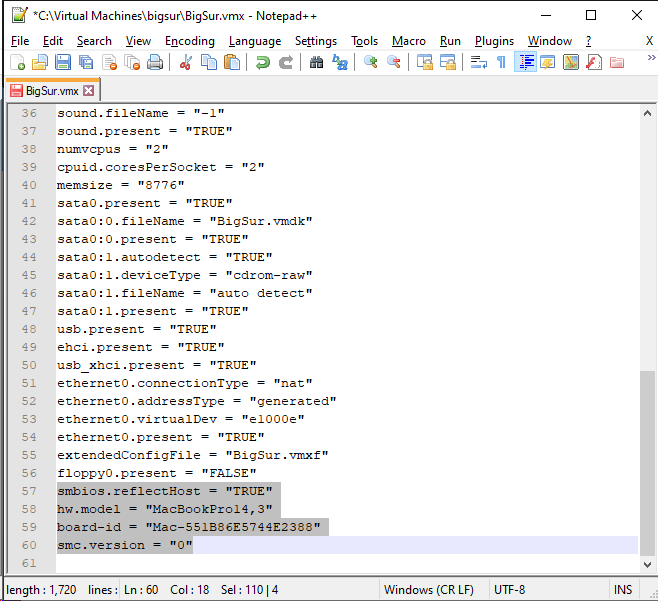Open the Window menu
The image size is (658, 601).
(x=550, y=41)
